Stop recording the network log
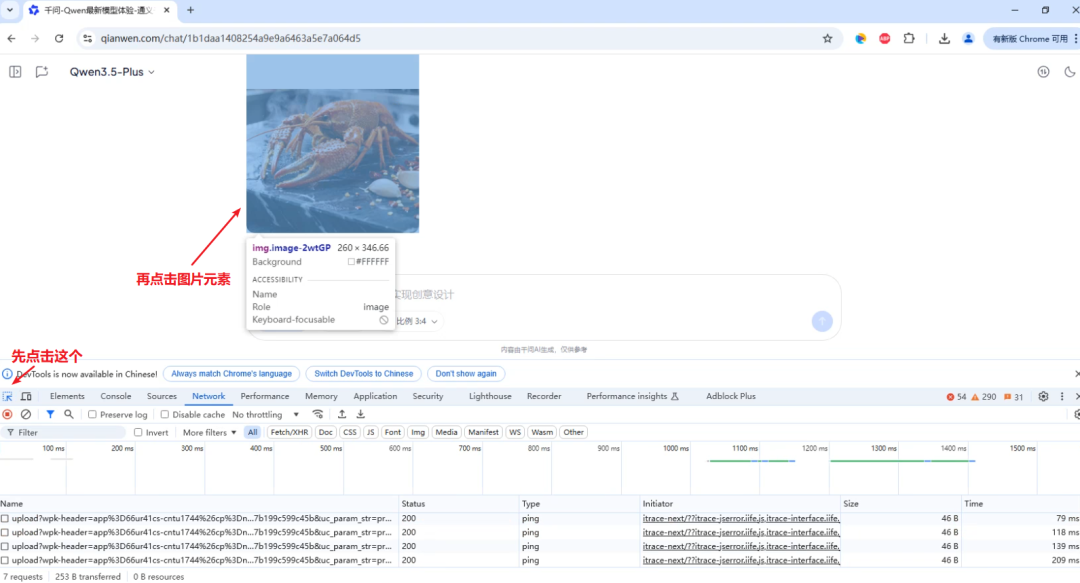Image resolution: width=1080 pixels, height=583 pixels. (8, 414)
